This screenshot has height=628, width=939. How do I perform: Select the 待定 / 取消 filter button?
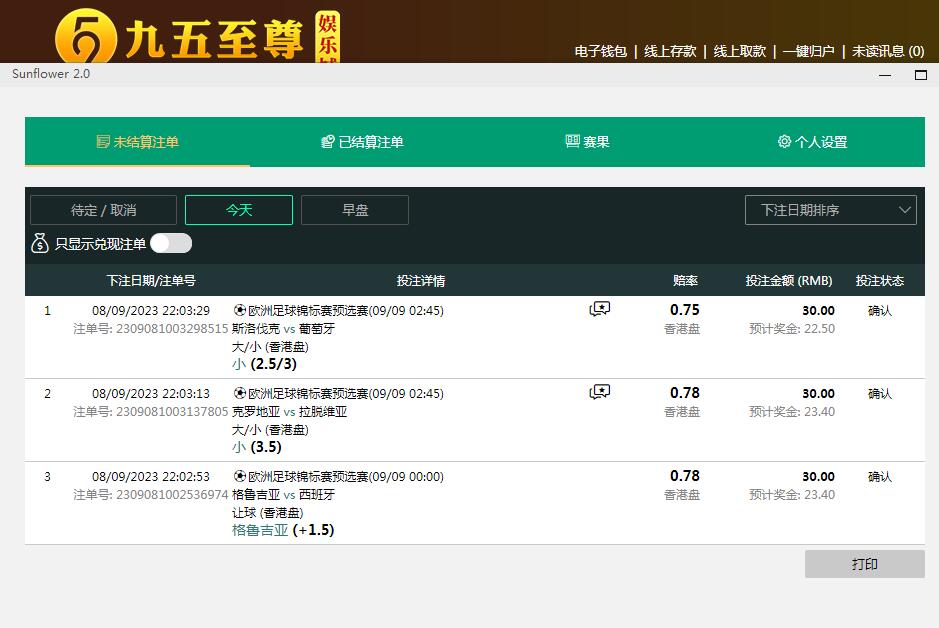click(x=103, y=210)
